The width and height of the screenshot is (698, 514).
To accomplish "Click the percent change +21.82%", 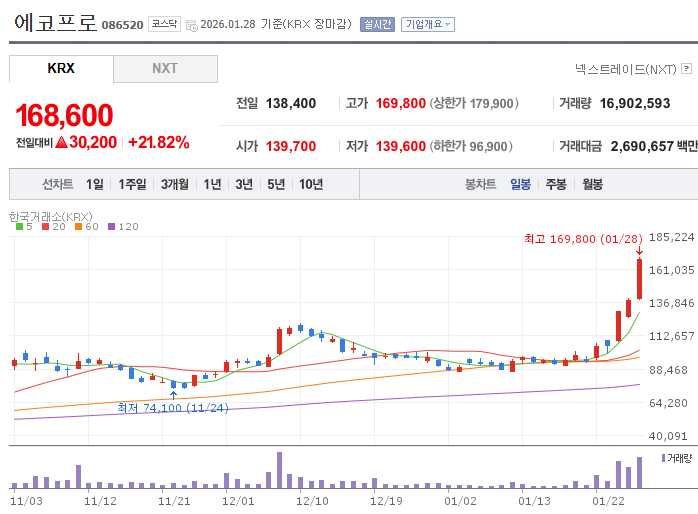I will 158,142.
